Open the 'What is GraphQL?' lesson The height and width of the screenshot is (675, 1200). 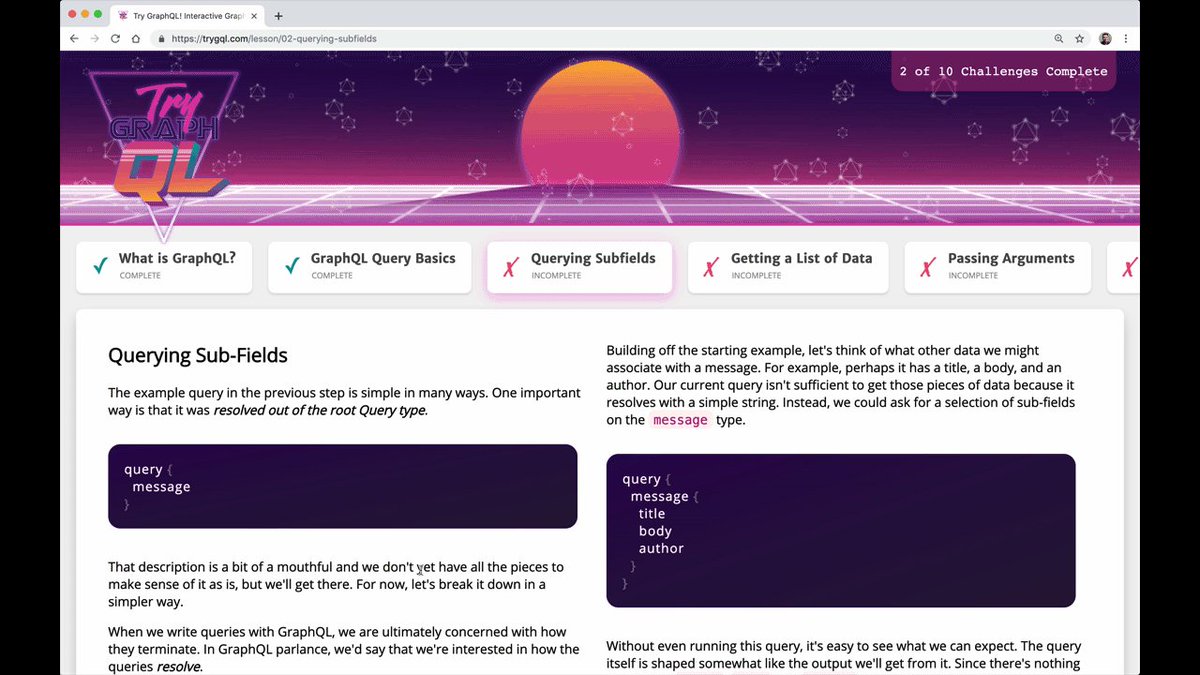point(164,266)
